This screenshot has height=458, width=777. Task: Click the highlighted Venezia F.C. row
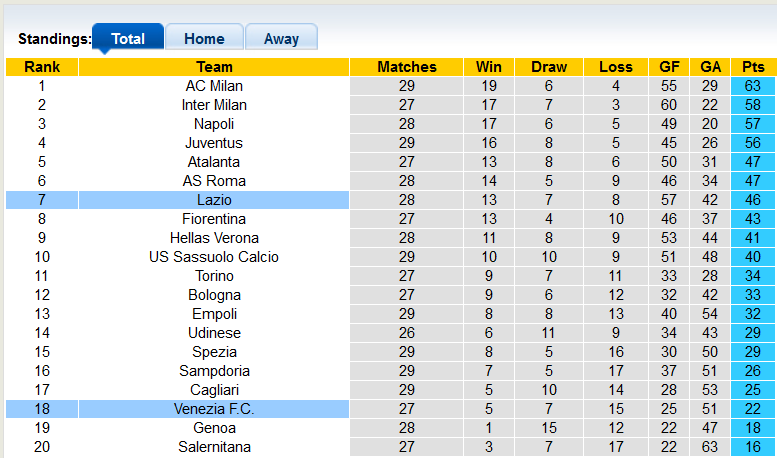point(214,409)
